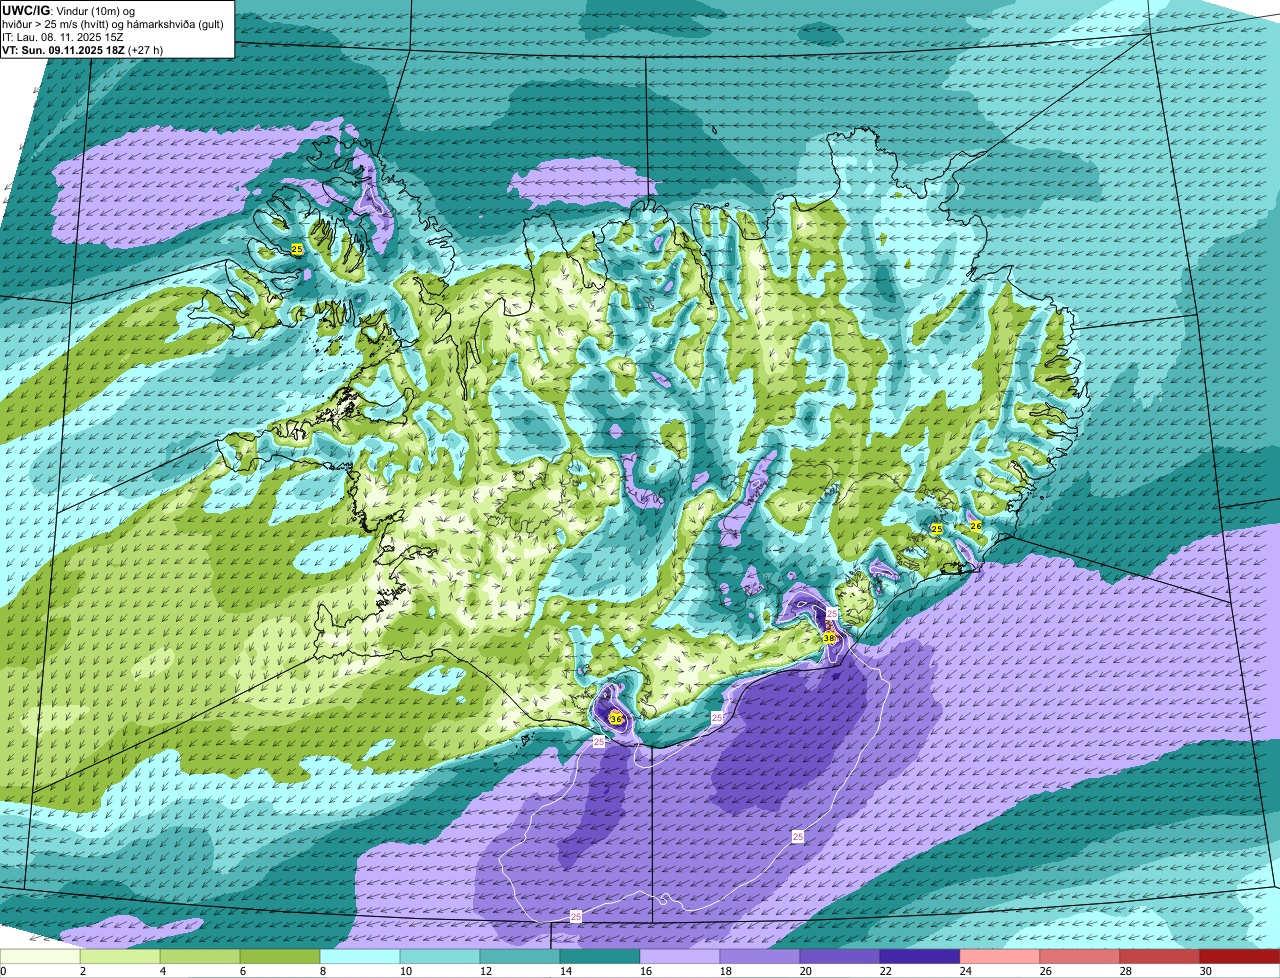Click the dark indigo 22–24 m/s legend swatch
Image resolution: width=1280 pixels, height=978 pixels.
click(920, 956)
